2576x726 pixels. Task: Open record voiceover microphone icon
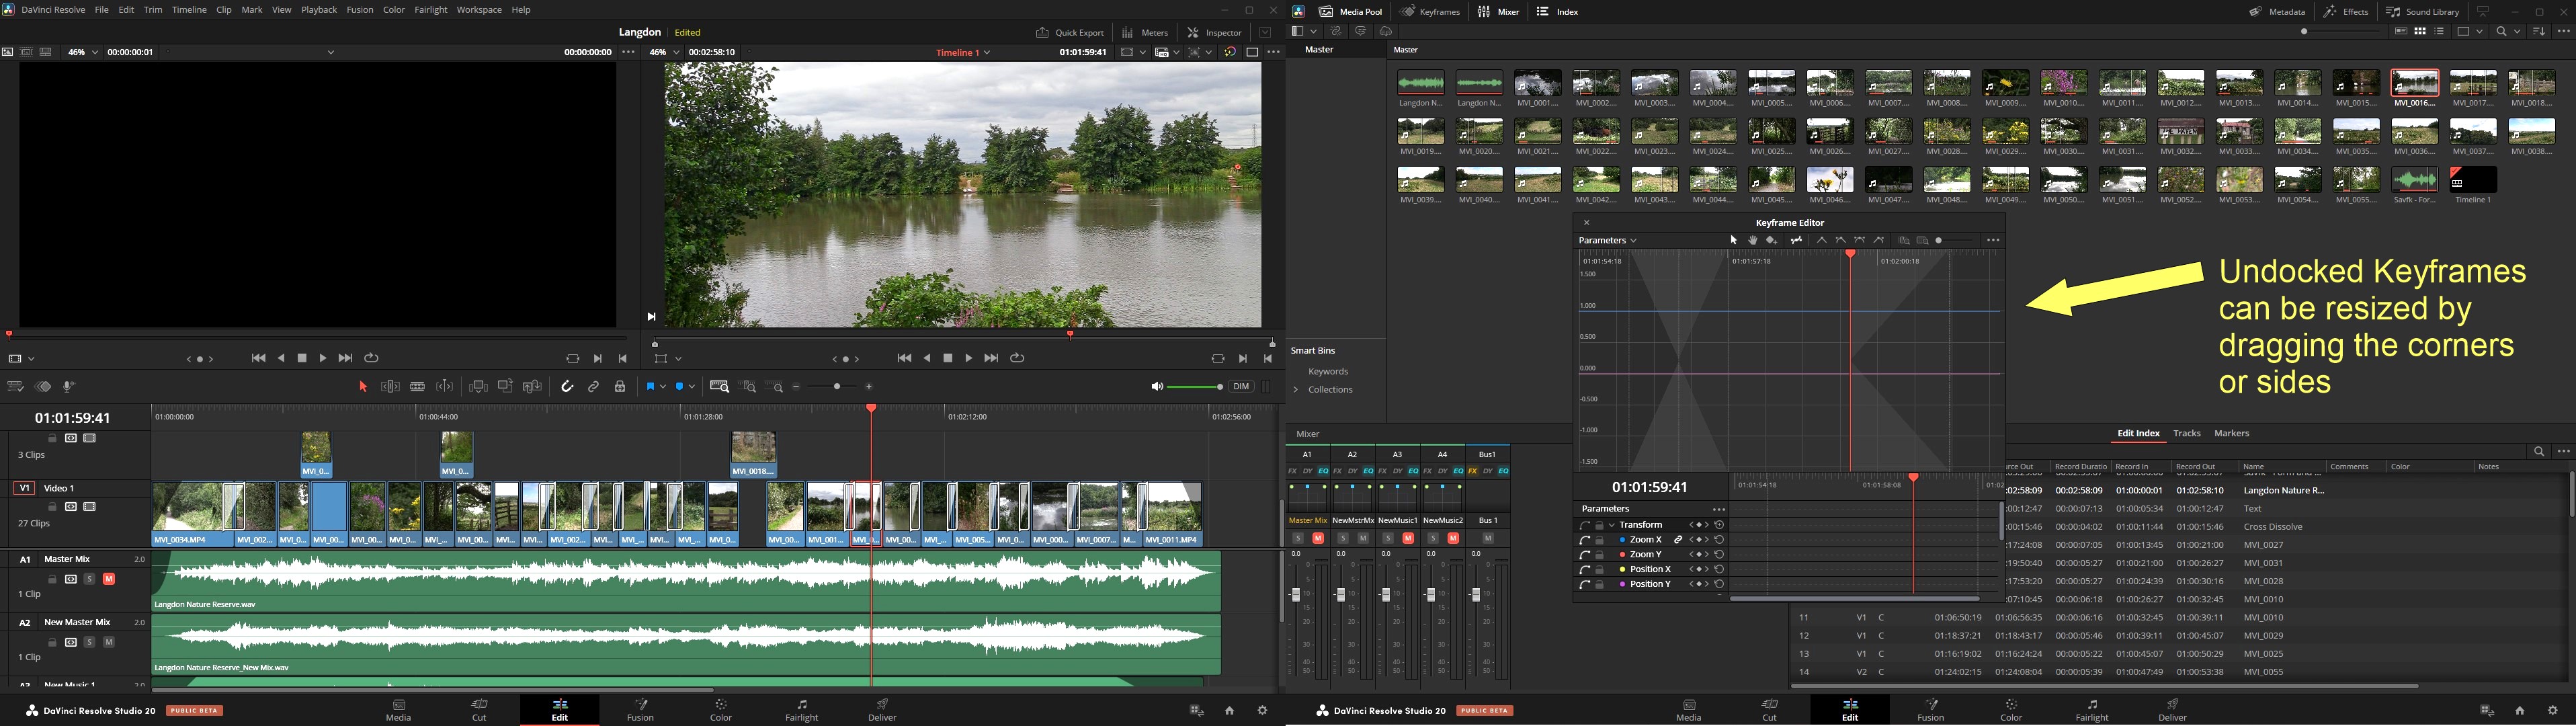70,387
